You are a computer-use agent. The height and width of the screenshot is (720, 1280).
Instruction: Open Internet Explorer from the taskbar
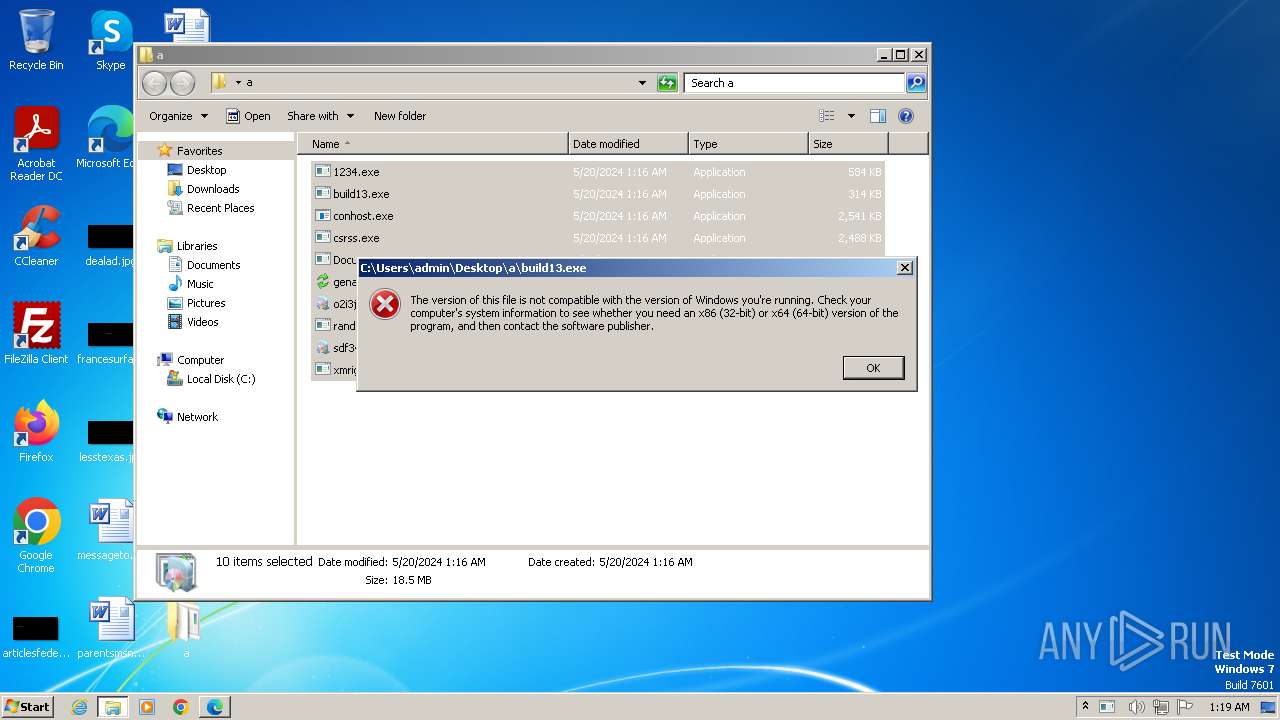coord(79,707)
